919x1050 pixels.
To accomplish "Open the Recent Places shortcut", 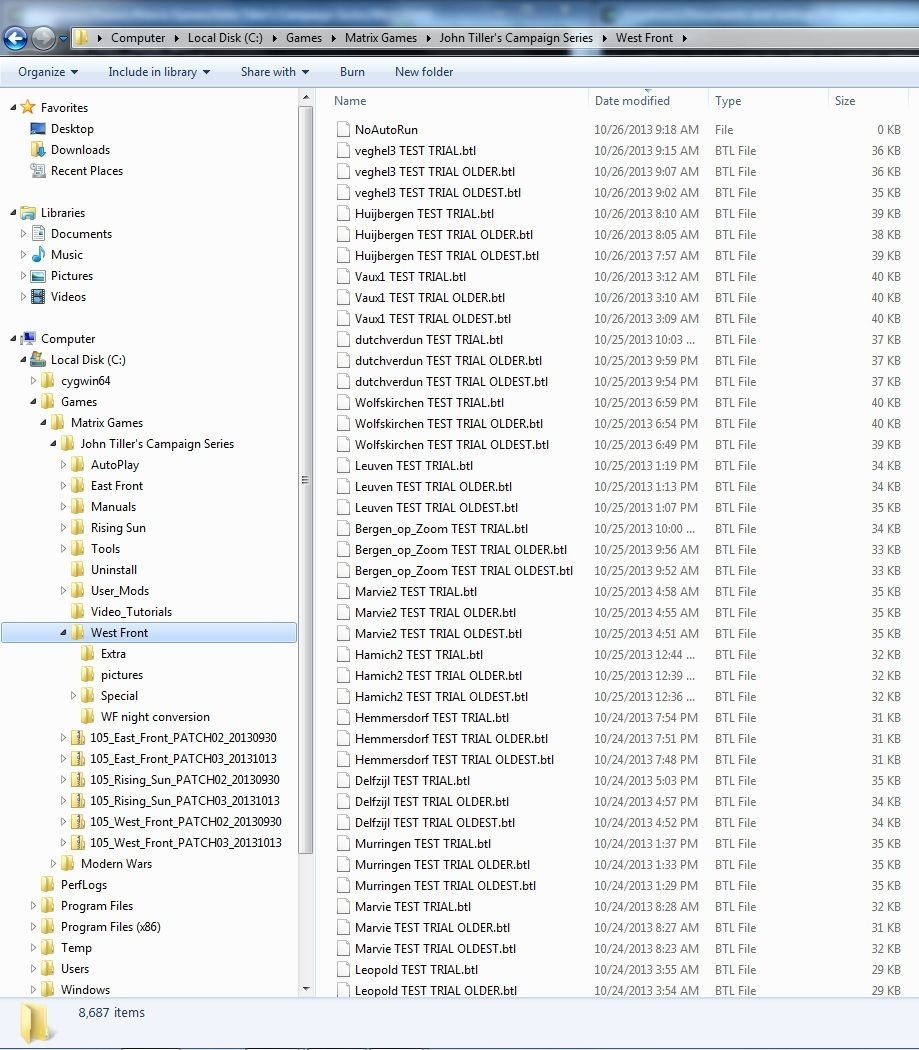I will click(87, 170).
